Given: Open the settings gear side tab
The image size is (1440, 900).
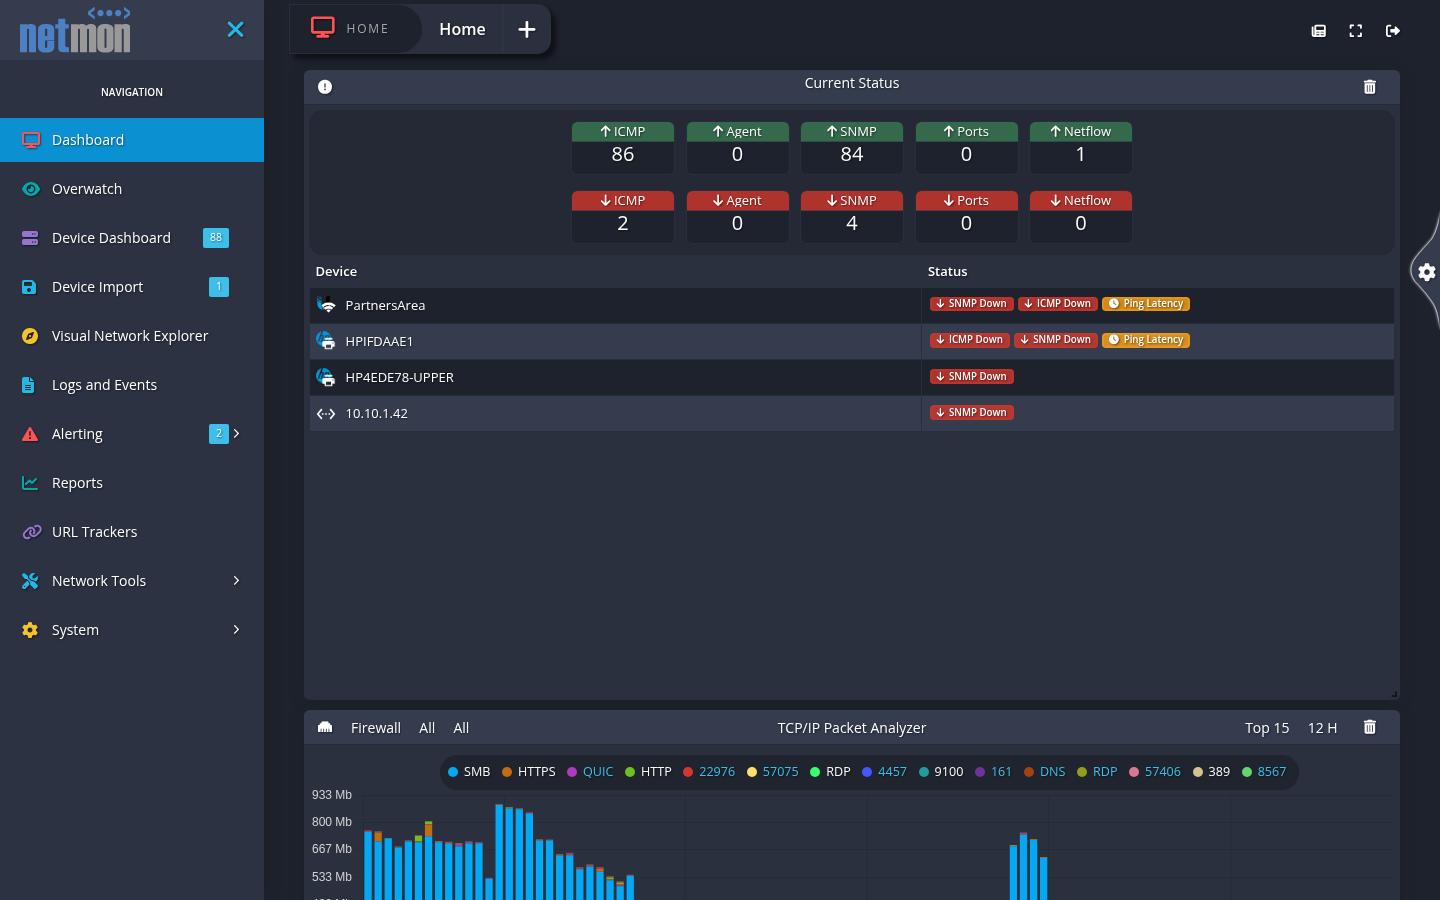Looking at the screenshot, I should pos(1427,272).
